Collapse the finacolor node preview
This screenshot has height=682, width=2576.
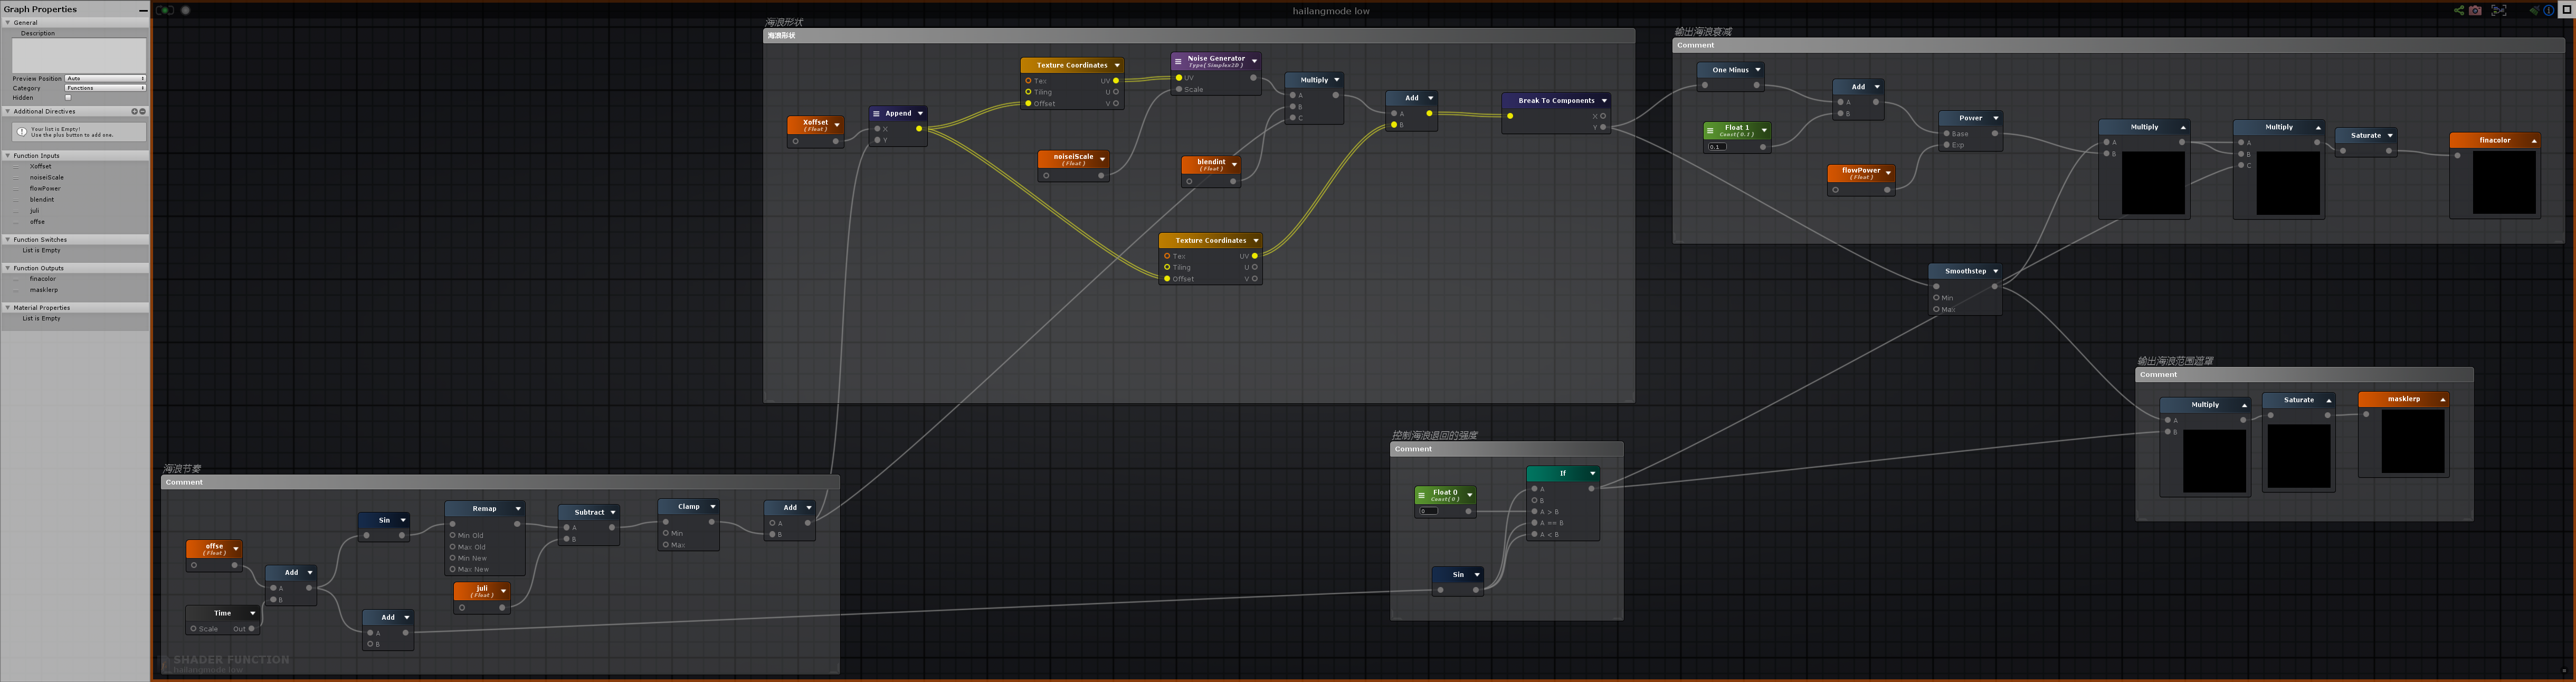pos(2534,141)
